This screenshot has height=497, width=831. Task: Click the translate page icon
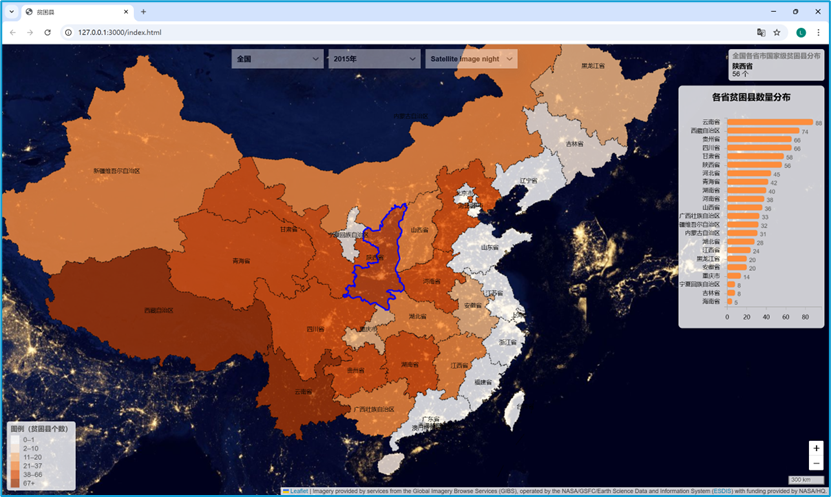coord(761,32)
